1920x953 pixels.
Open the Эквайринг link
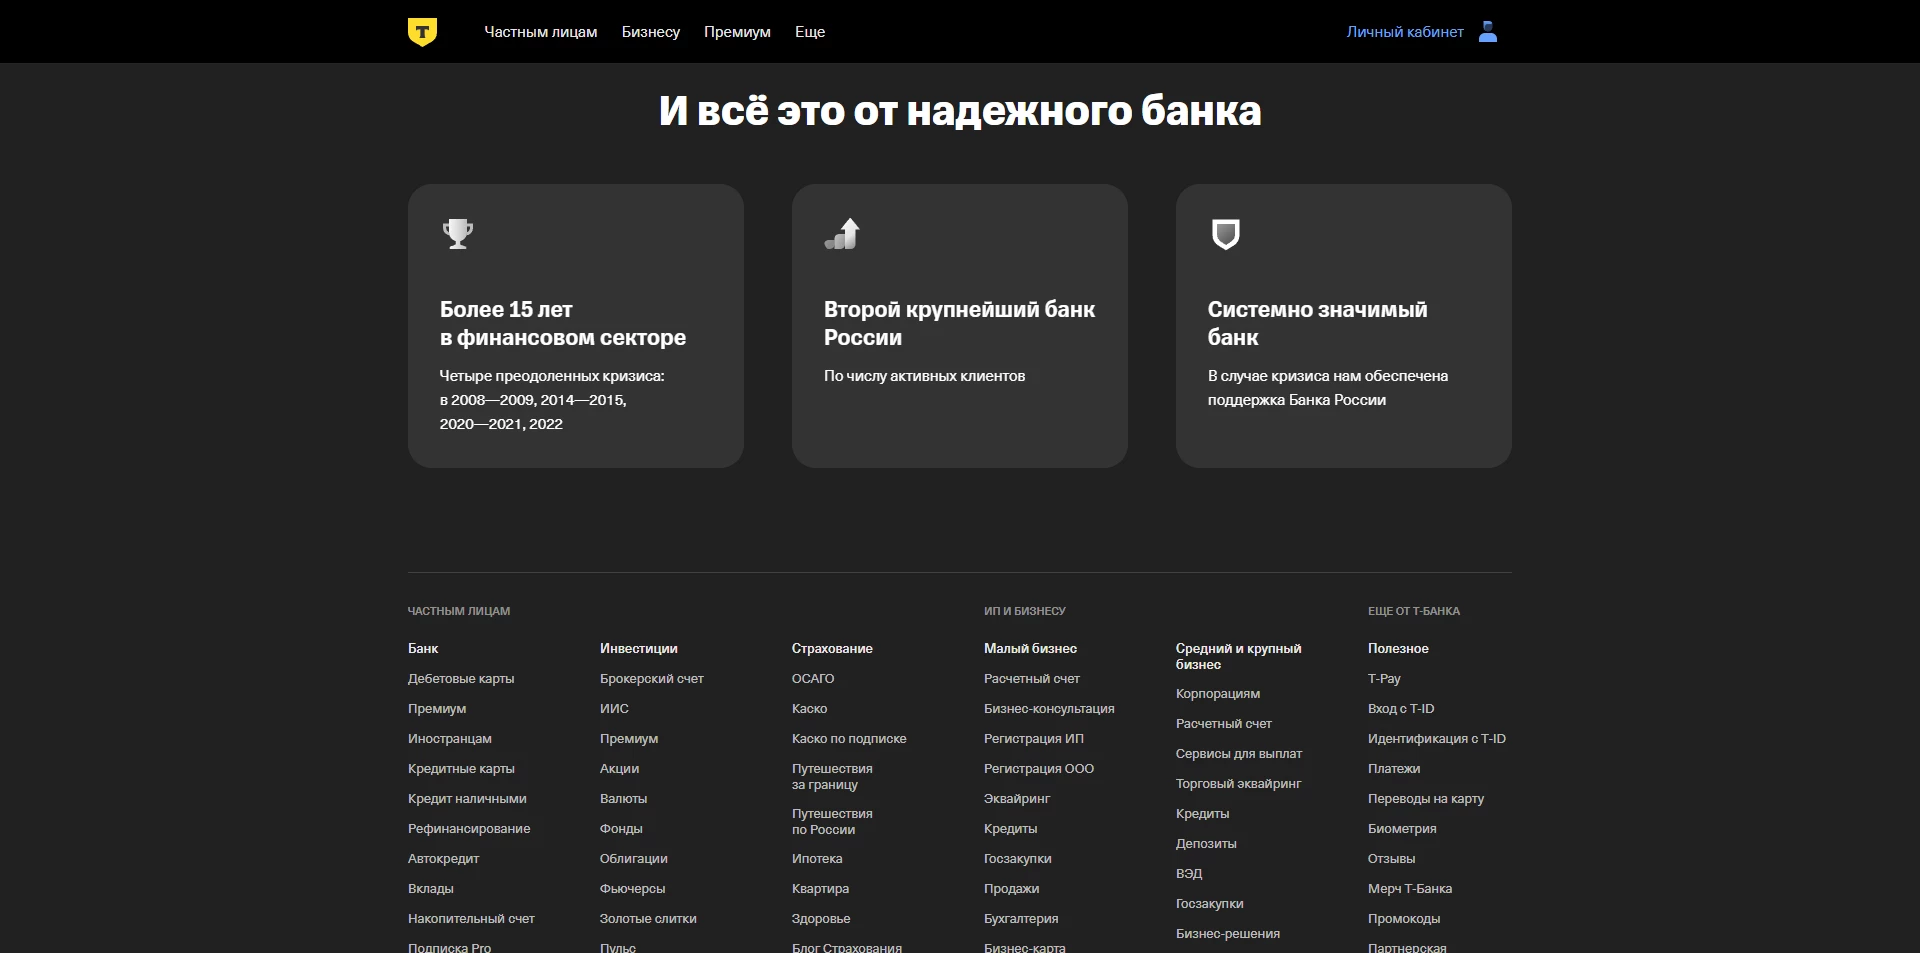(x=1017, y=799)
